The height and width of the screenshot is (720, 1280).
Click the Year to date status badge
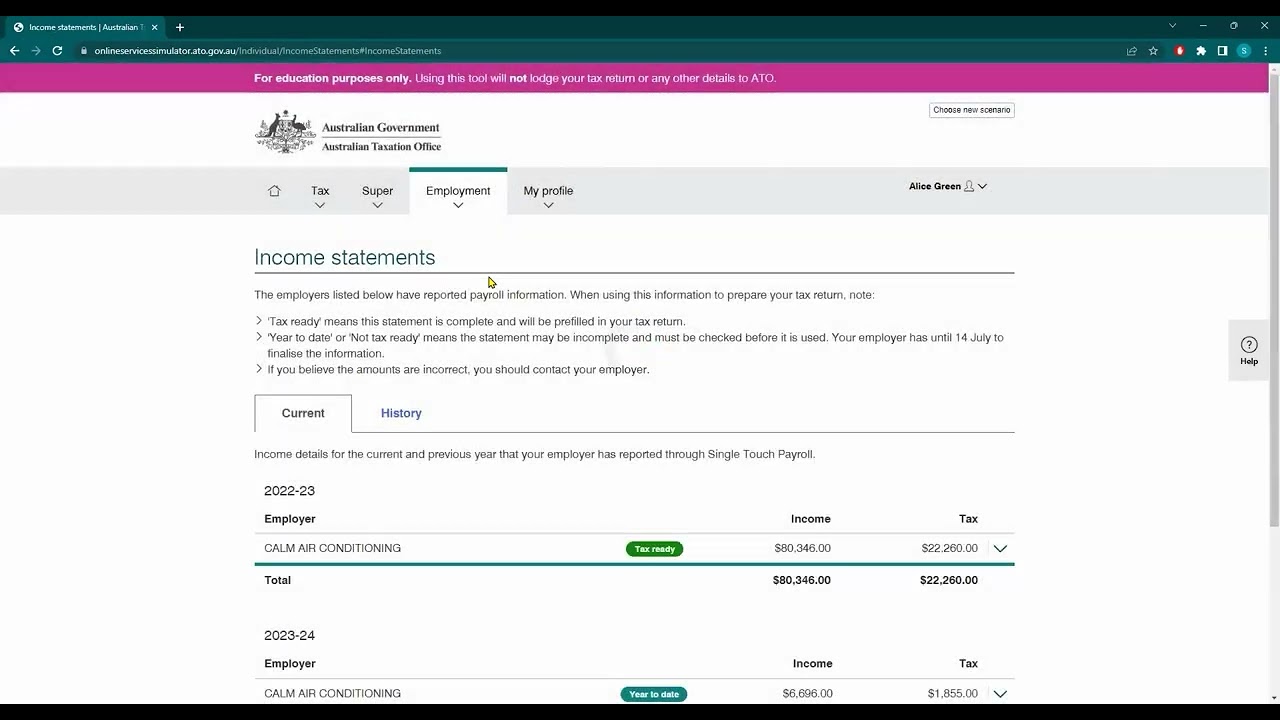[654, 694]
